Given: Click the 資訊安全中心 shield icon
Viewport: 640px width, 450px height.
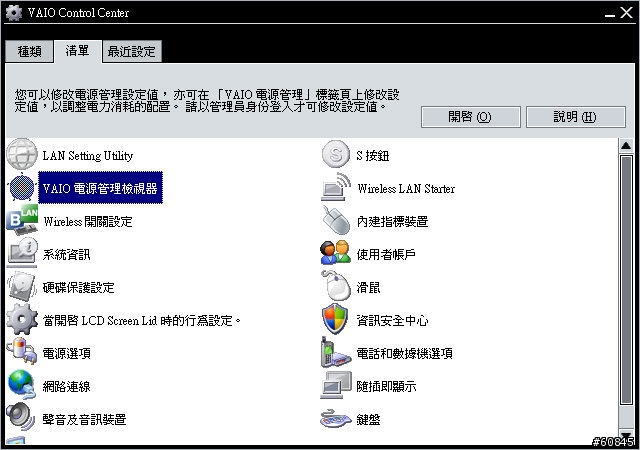Looking at the screenshot, I should pyautogui.click(x=335, y=319).
